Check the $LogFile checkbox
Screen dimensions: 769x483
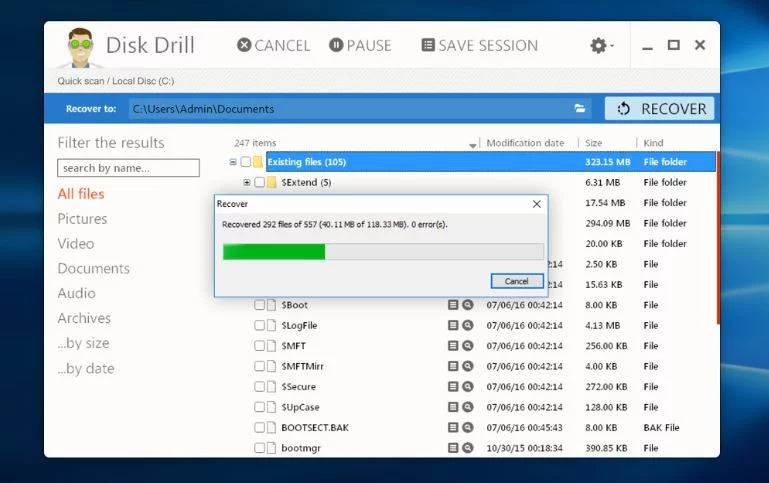pos(259,325)
